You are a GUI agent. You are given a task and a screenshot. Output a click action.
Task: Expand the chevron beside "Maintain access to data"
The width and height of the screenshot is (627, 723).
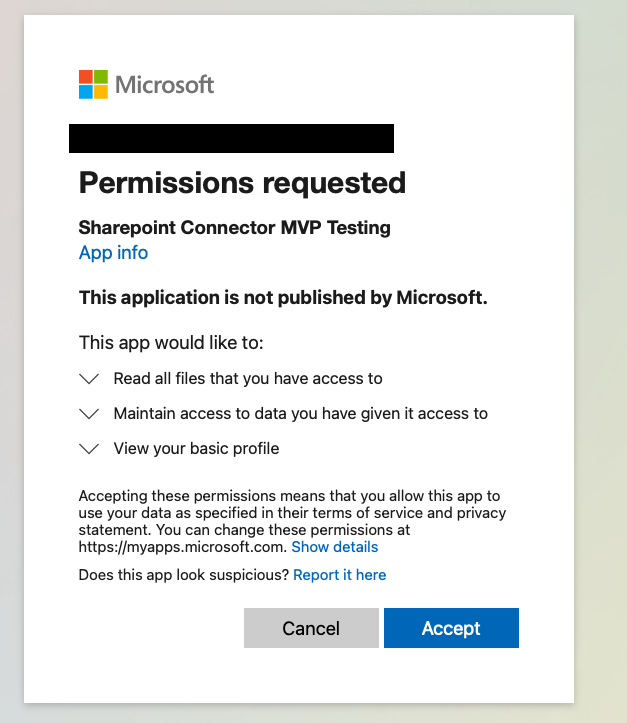point(89,413)
